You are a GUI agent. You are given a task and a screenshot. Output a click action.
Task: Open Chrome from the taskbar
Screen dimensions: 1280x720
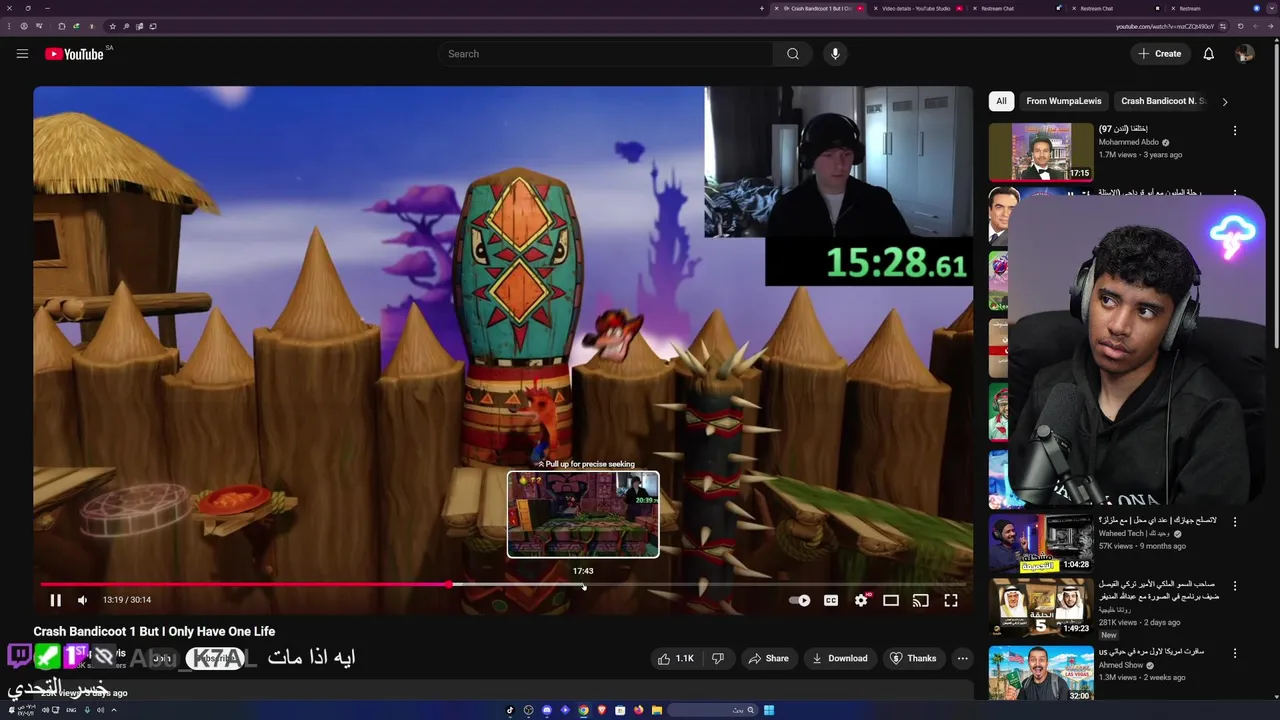[x=583, y=710]
